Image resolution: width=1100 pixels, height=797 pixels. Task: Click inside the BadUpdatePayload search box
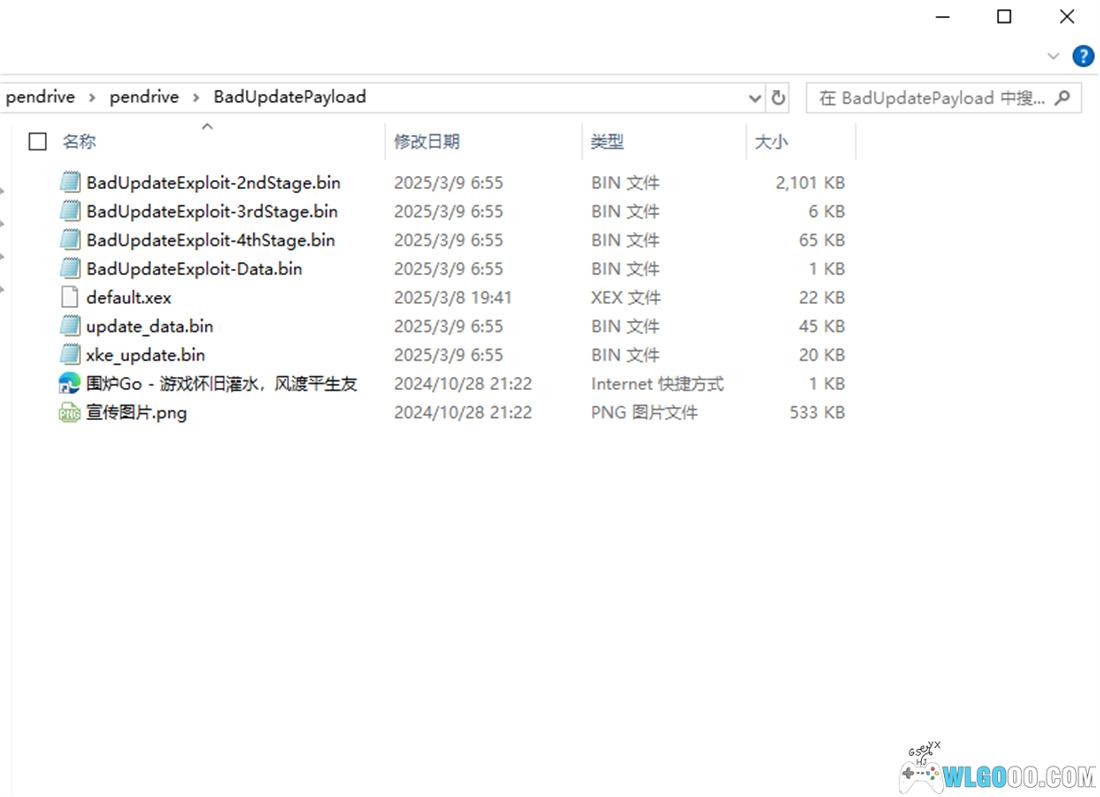(x=930, y=98)
